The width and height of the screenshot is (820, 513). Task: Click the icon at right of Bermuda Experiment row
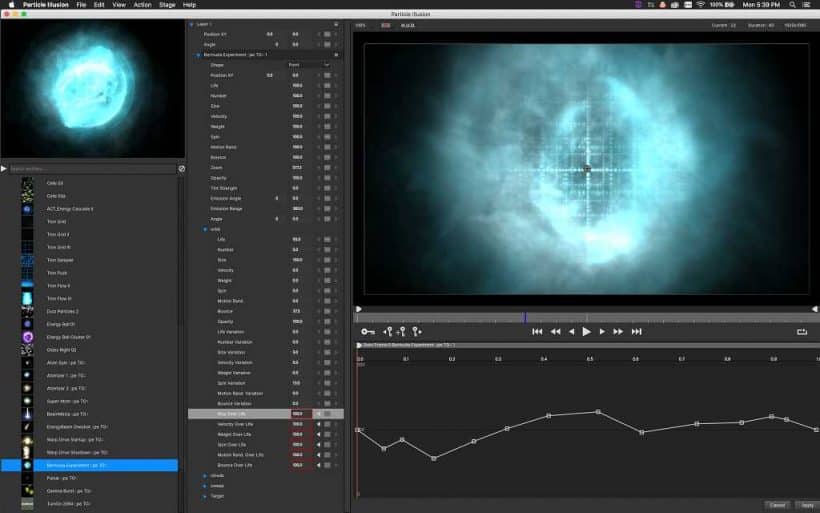click(336, 54)
